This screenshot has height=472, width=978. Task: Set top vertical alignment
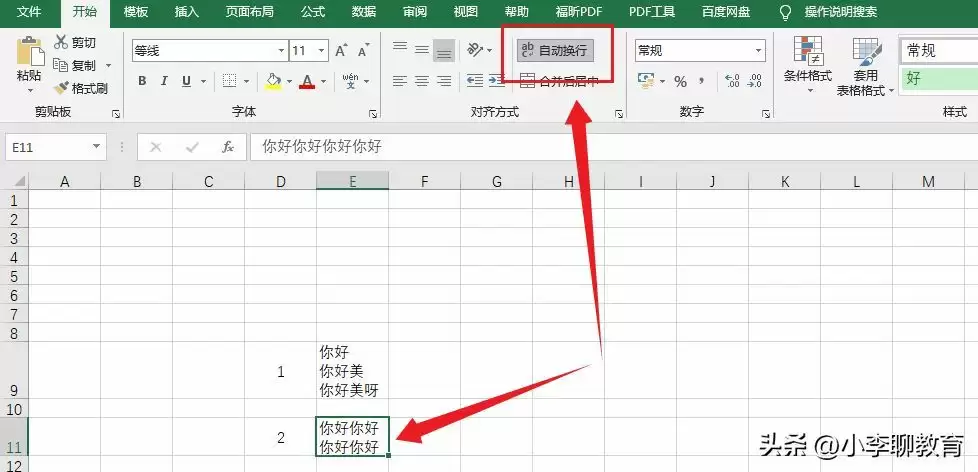pos(400,49)
